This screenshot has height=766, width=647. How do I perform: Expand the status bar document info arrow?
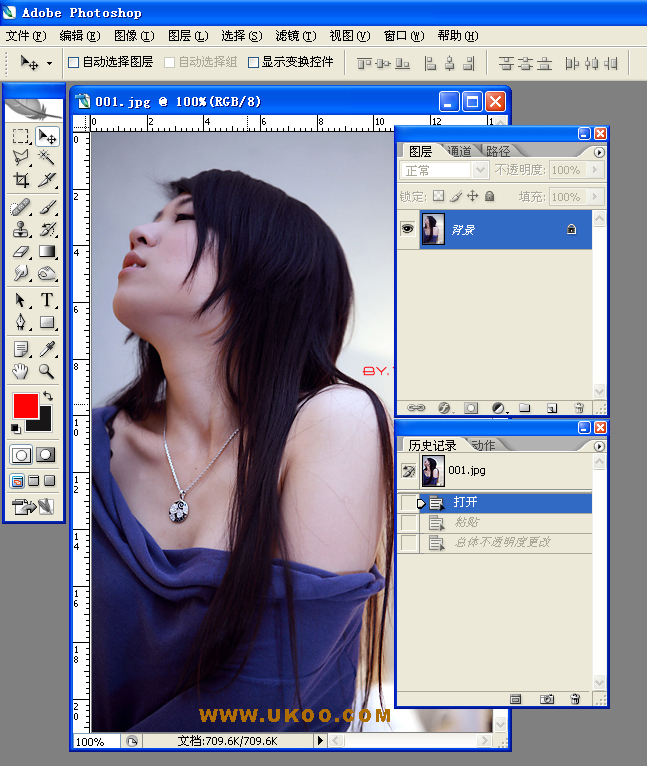[321, 741]
